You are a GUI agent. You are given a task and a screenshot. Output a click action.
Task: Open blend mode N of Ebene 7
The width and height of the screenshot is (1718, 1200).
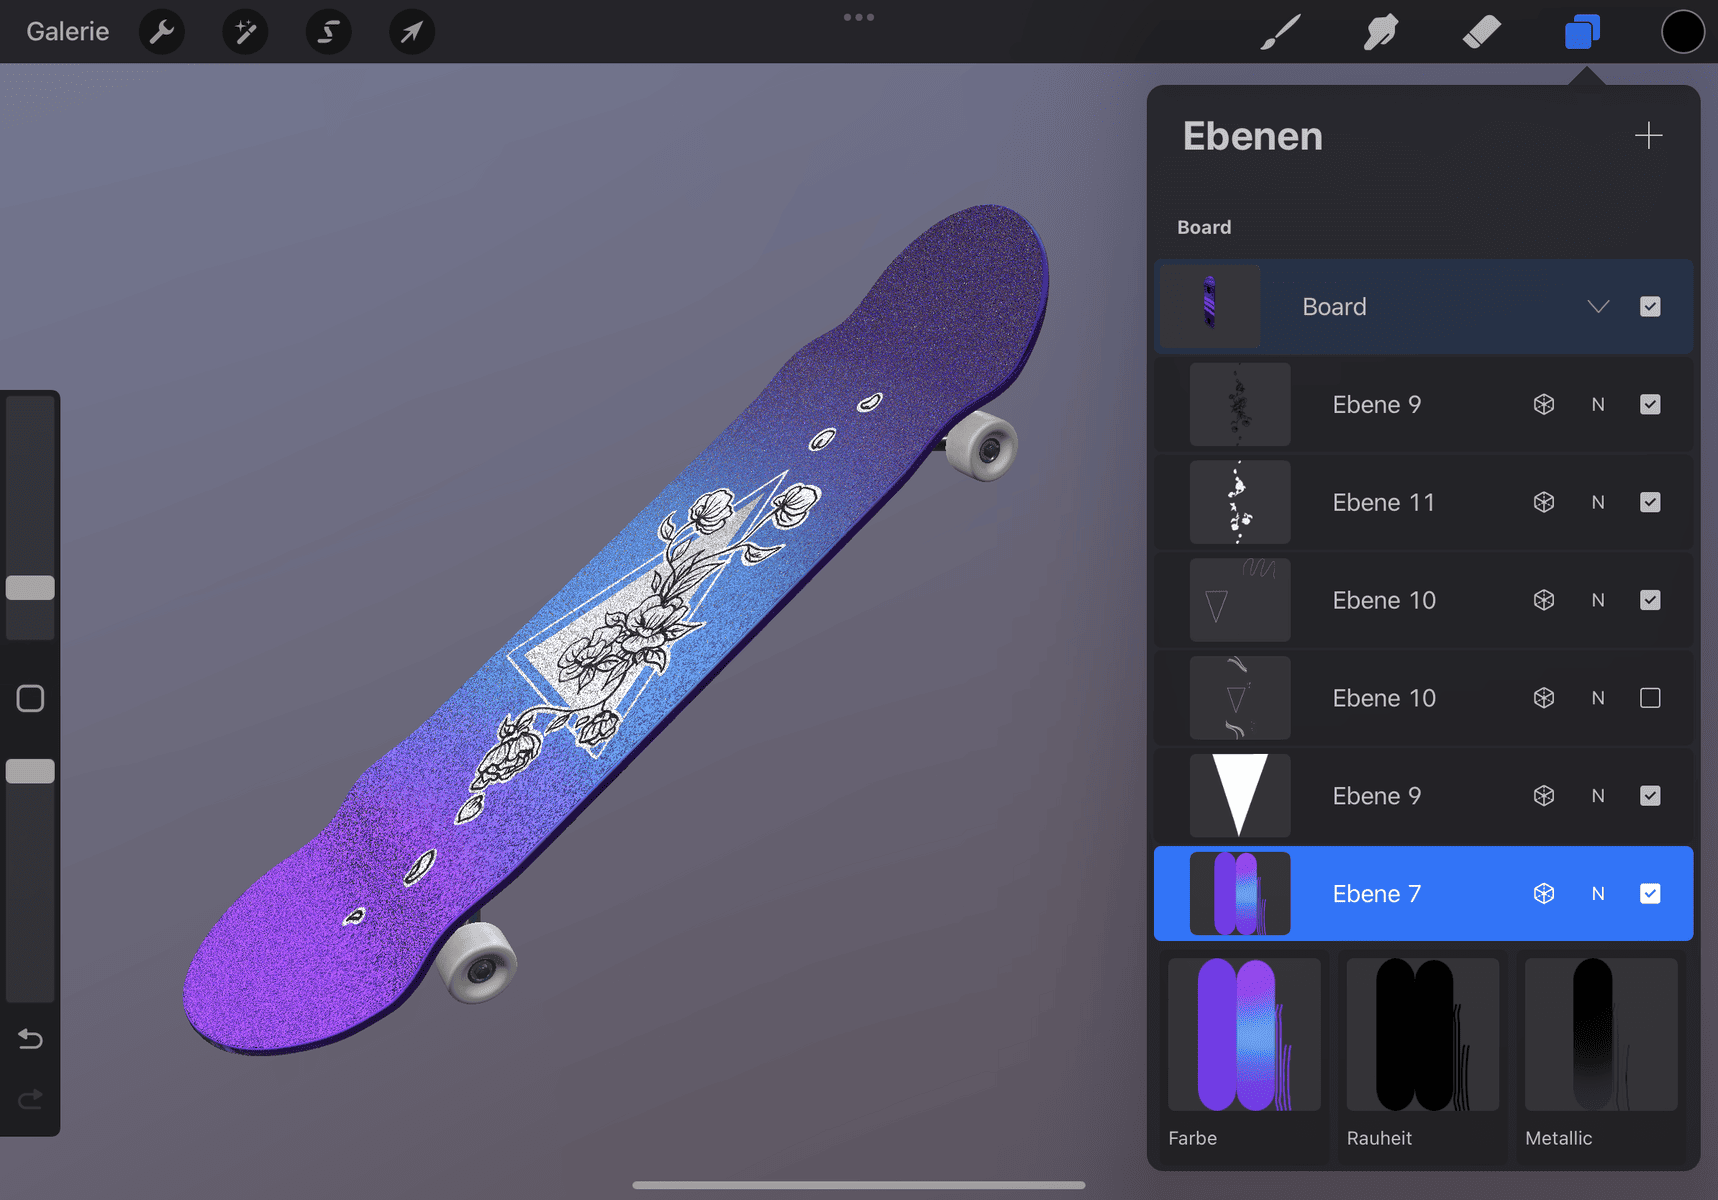[1598, 894]
